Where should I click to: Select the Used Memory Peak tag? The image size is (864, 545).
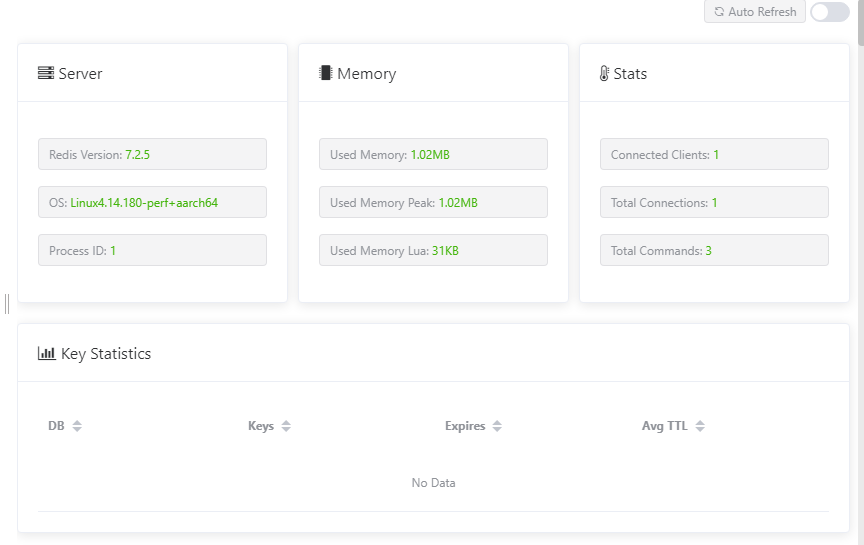tap(433, 202)
